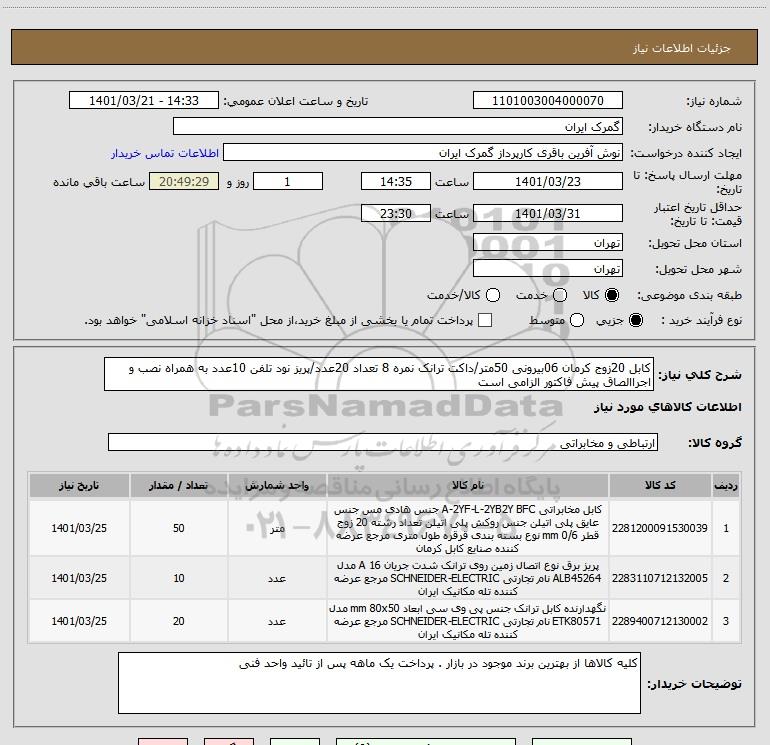Click the response deadline date field 1401/03/23
Screen dimensions: 770x745
click(x=548, y=182)
